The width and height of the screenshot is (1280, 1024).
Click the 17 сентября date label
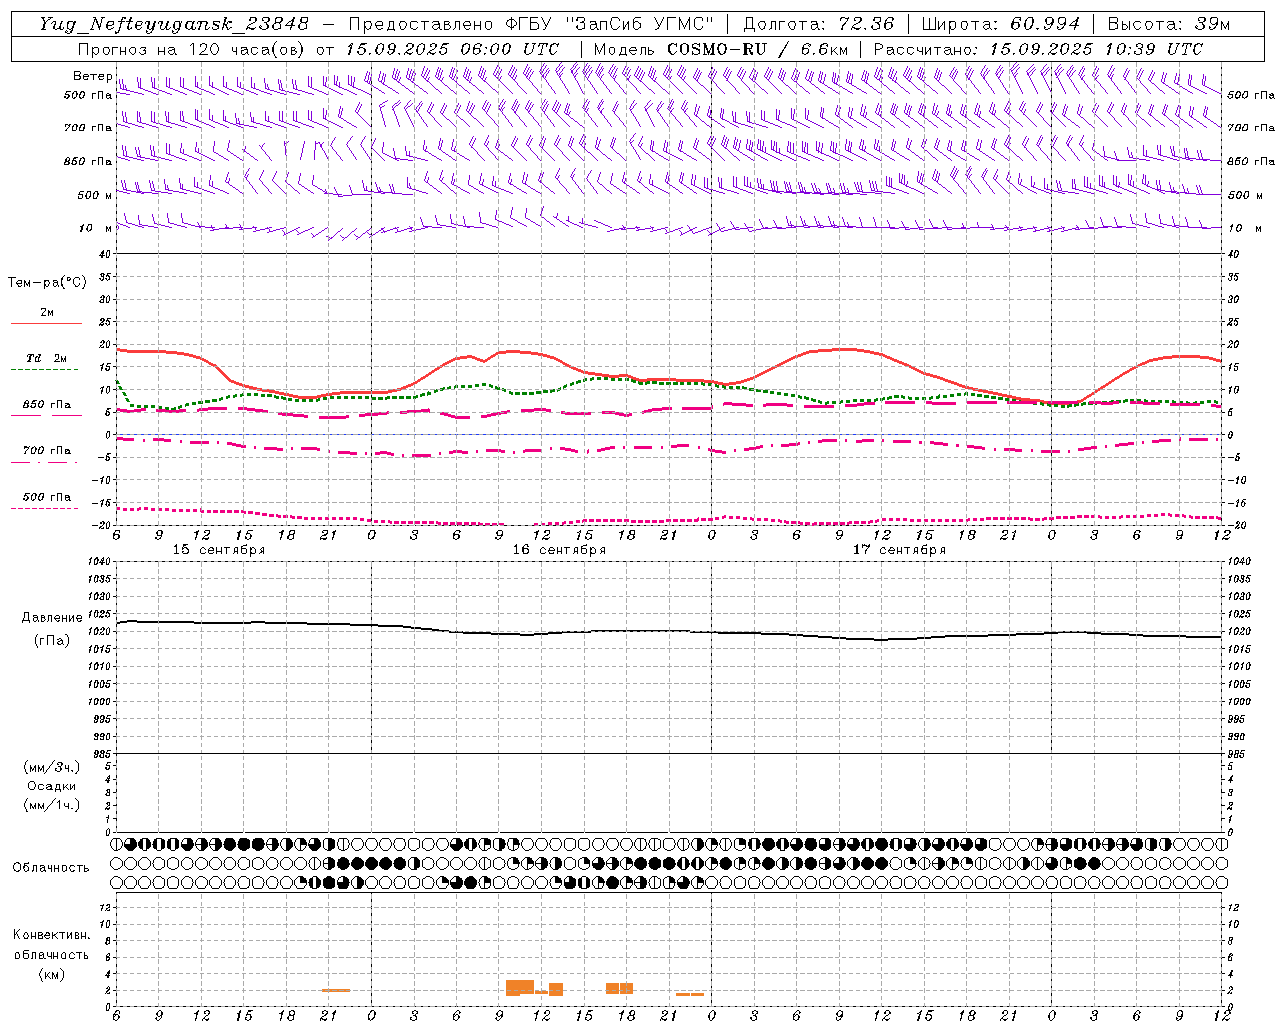(899, 550)
